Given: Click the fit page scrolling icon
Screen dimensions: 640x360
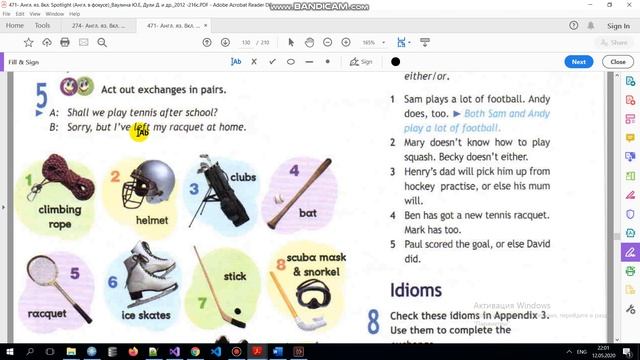Looking at the screenshot, I should pyautogui.click(x=401, y=42).
